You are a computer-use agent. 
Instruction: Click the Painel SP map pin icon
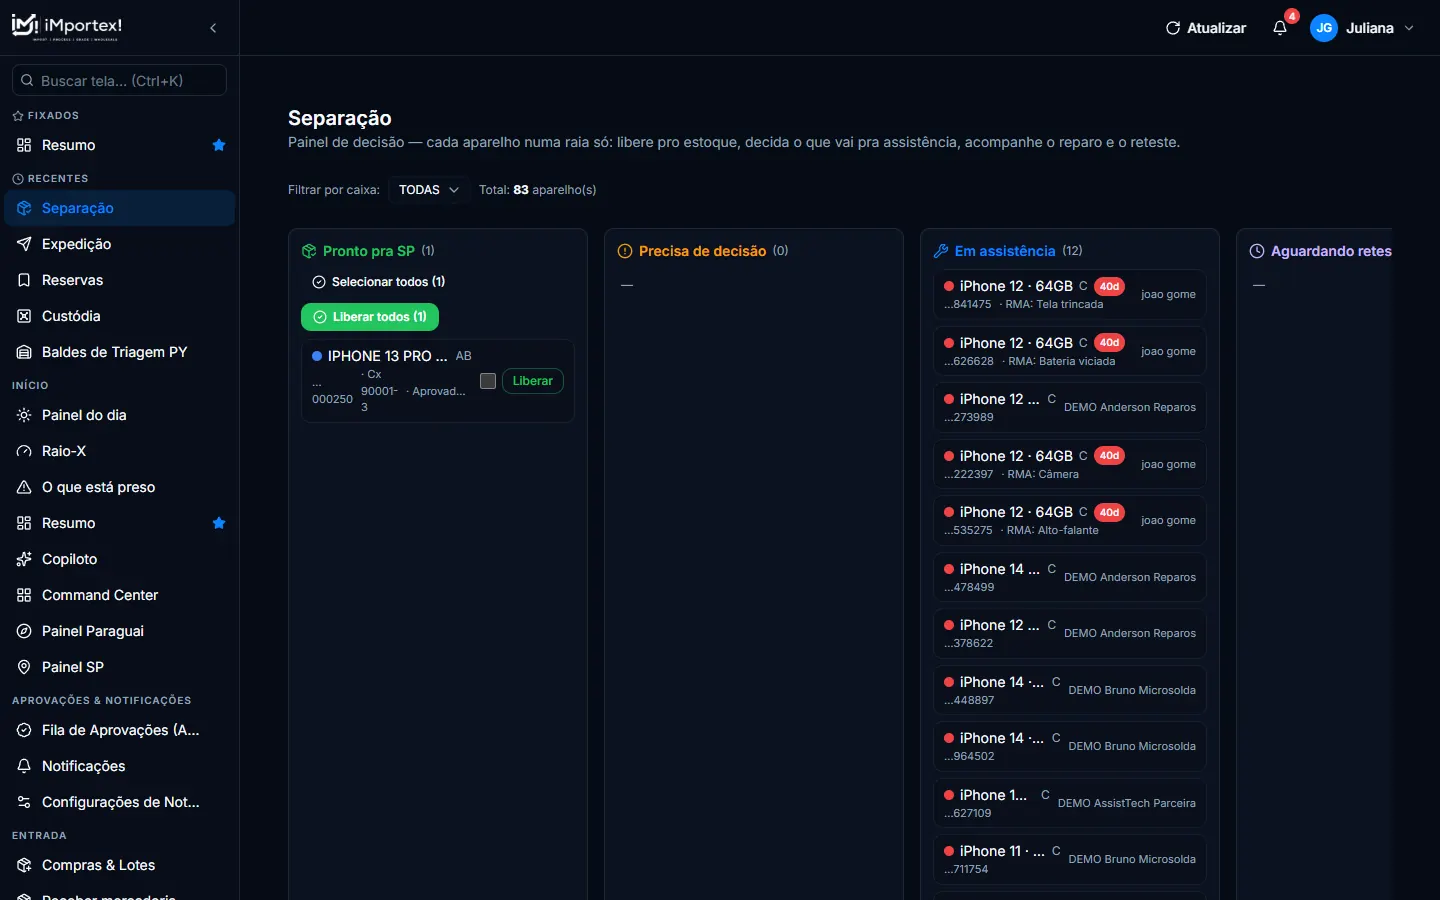[x=24, y=667]
